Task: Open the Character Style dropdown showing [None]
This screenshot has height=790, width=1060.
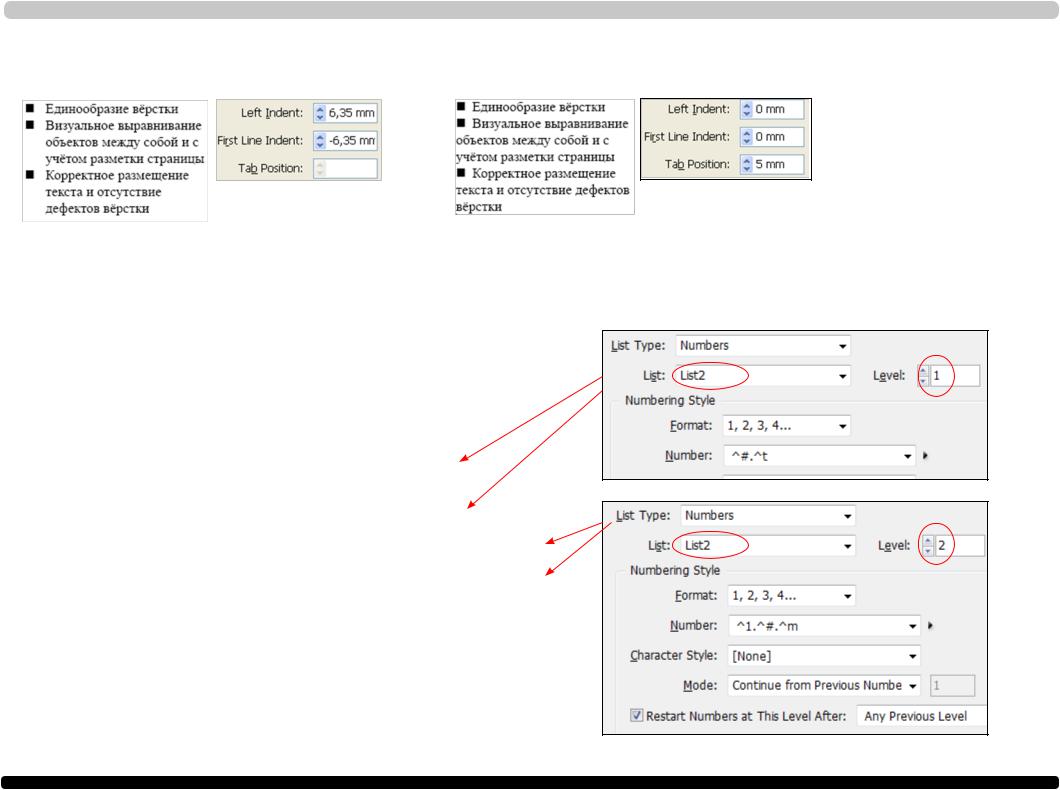Action: pos(824,656)
